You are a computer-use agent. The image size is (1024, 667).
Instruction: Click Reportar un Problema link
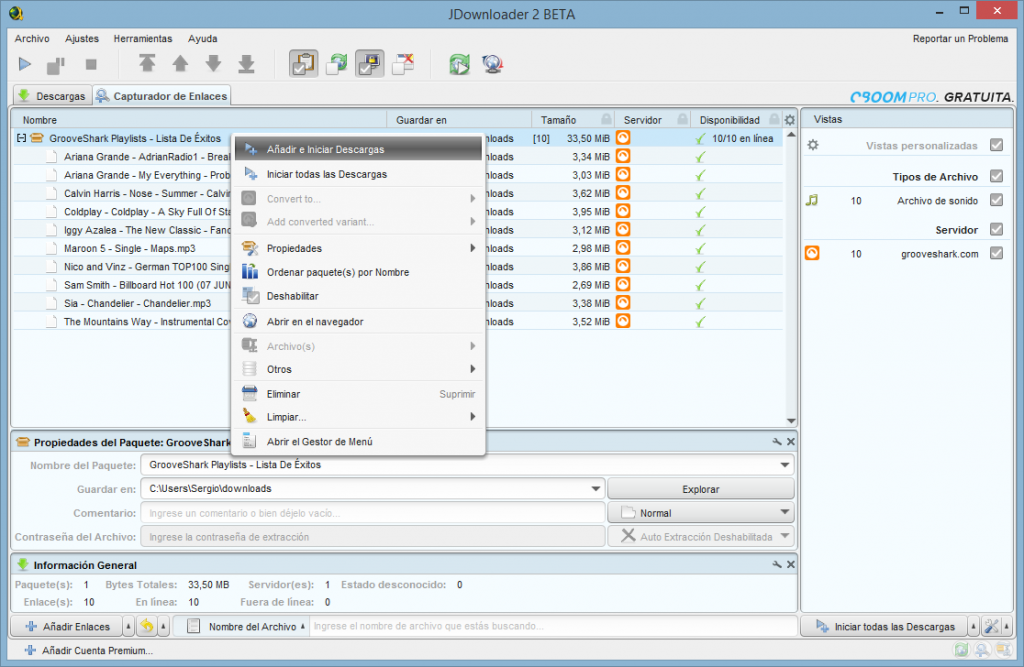pyautogui.click(x=960, y=39)
